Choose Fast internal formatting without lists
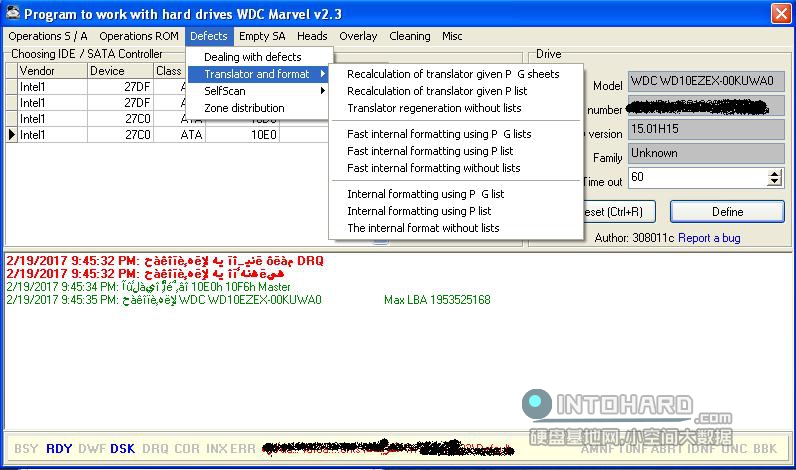Screen dimensions: 796x470 point(455,168)
